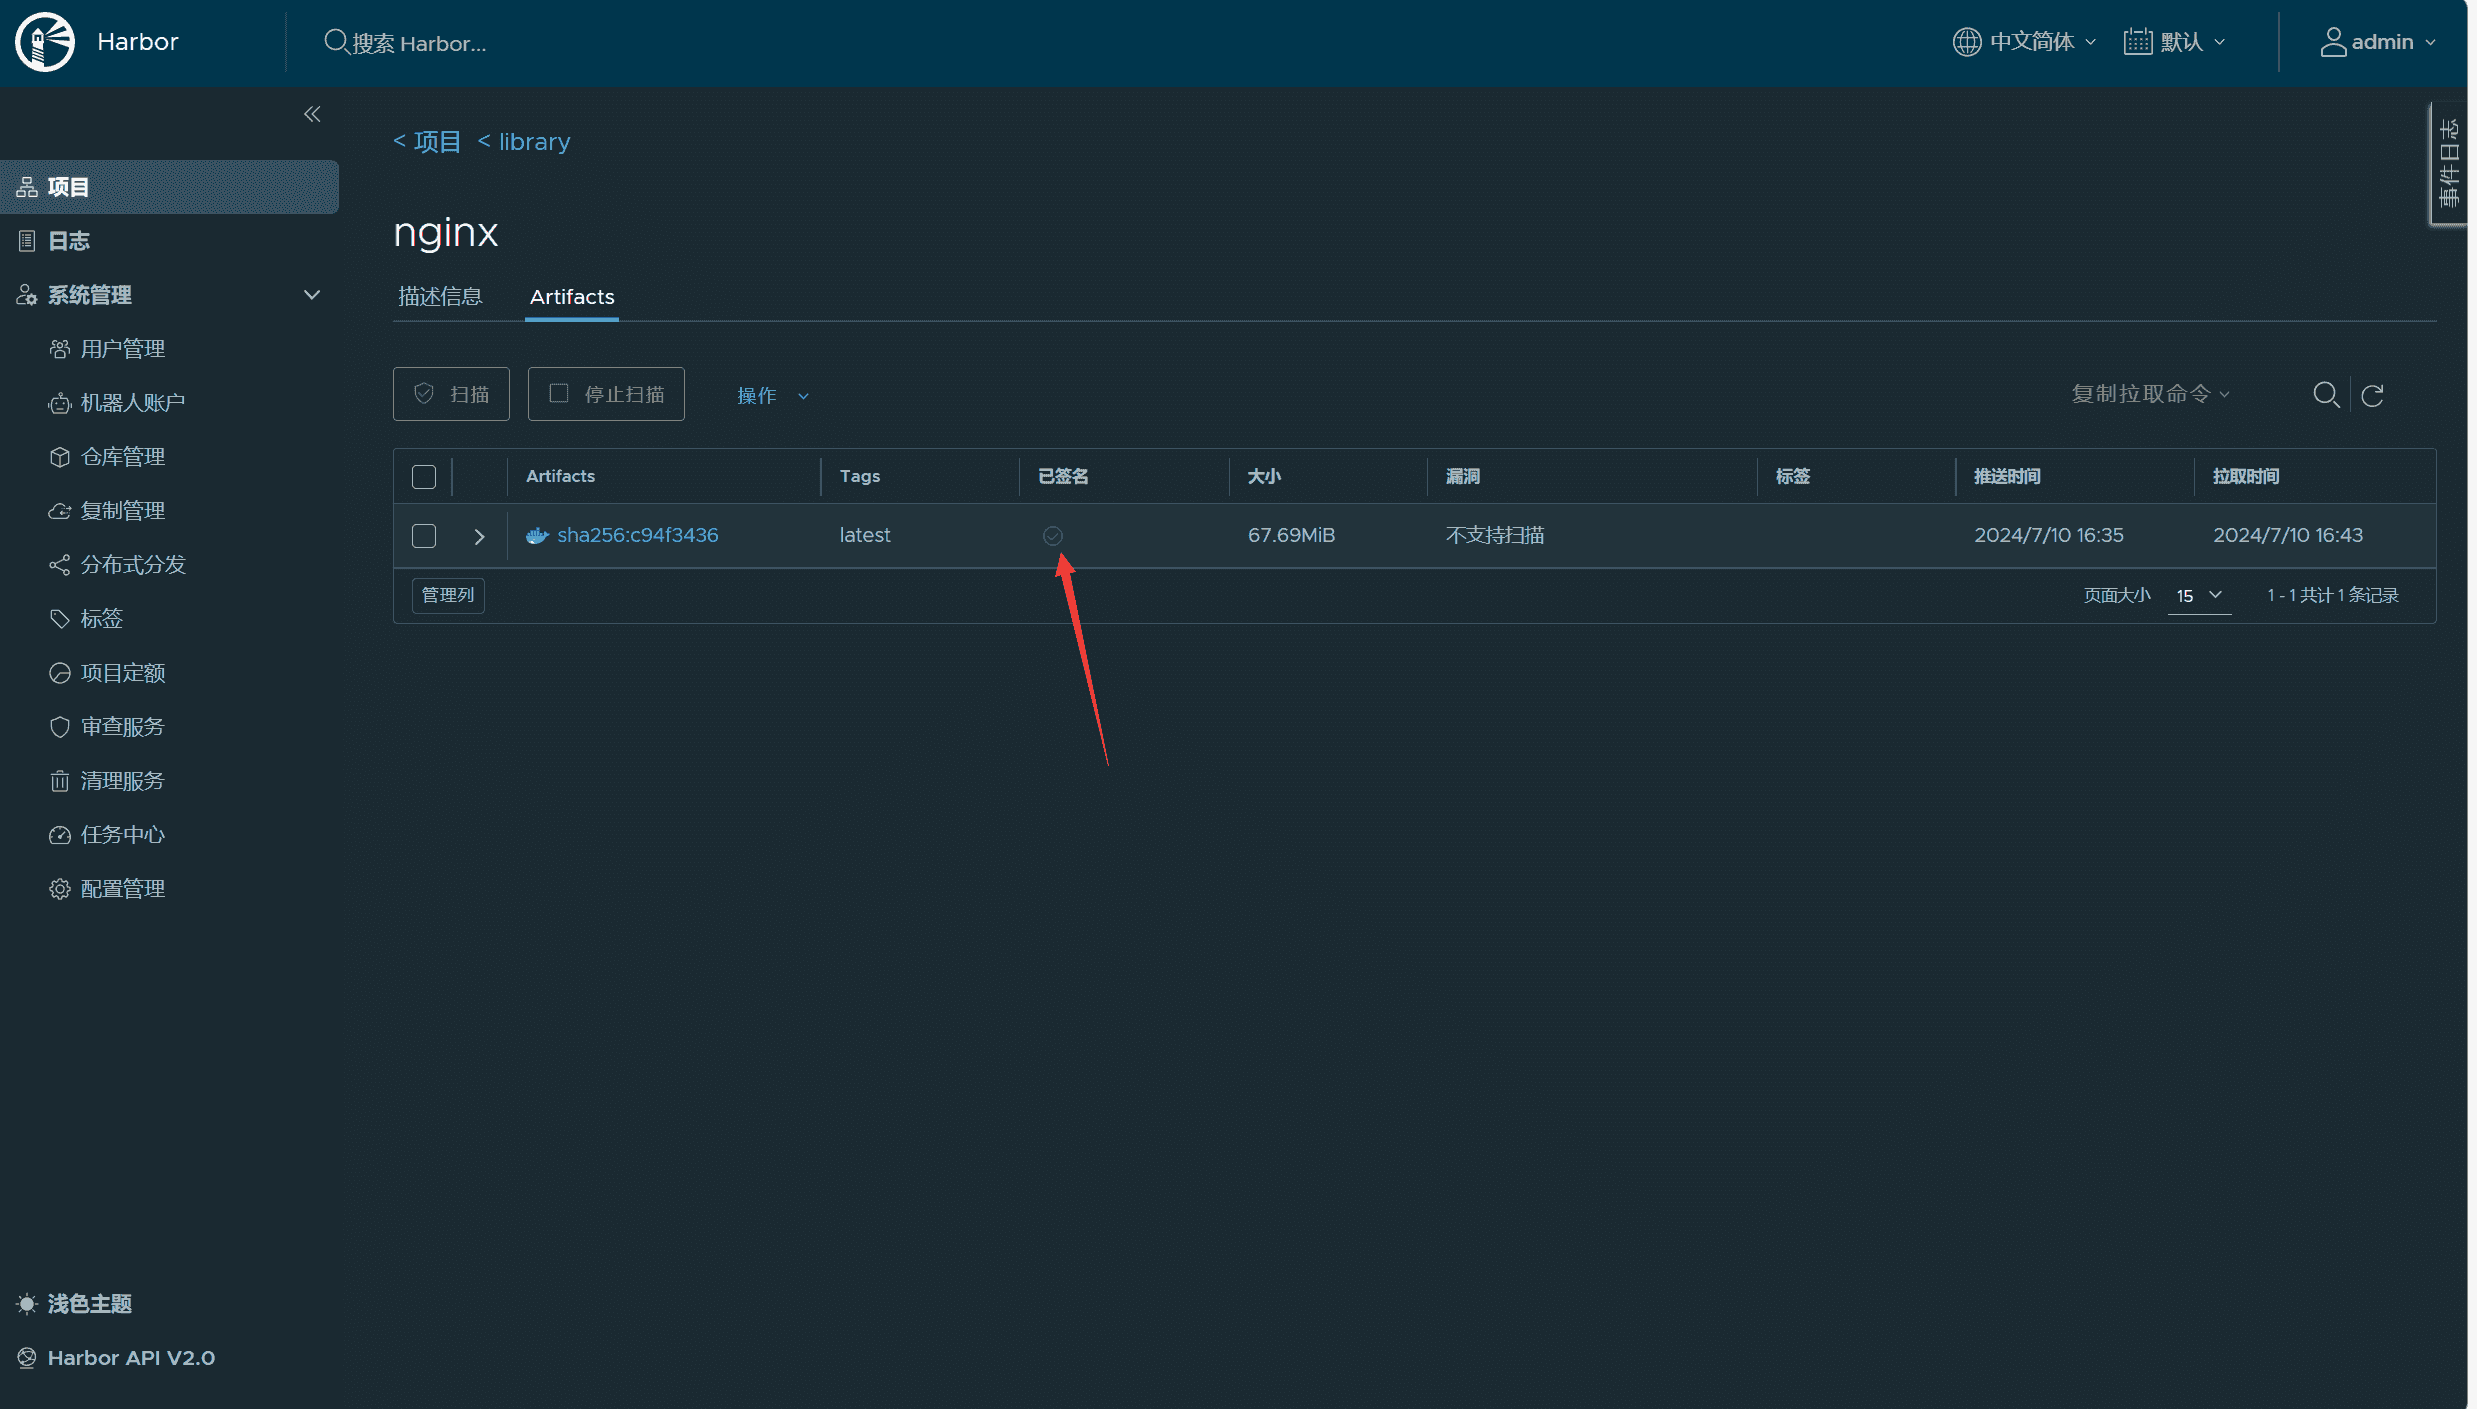Refresh the artifact list

pyautogui.click(x=2372, y=395)
